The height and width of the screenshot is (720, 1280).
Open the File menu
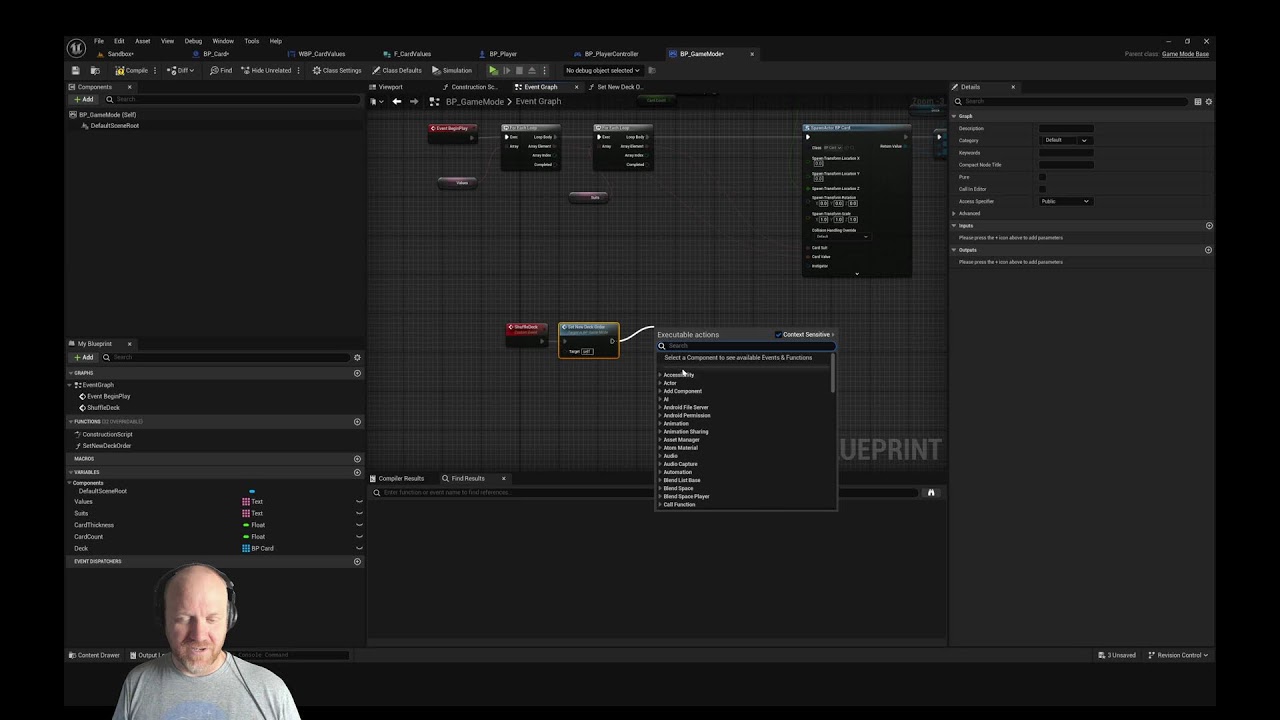click(x=99, y=41)
